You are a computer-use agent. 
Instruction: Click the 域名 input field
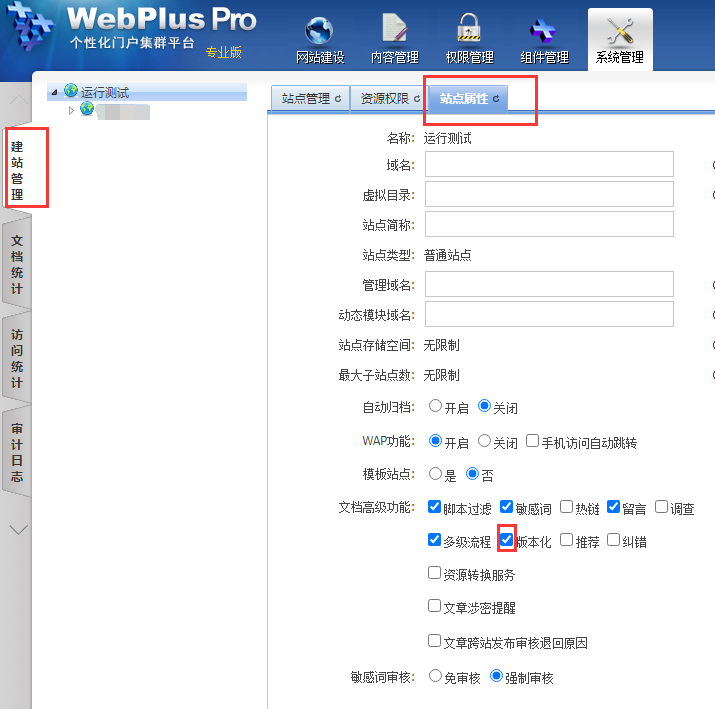pyautogui.click(x=548, y=164)
